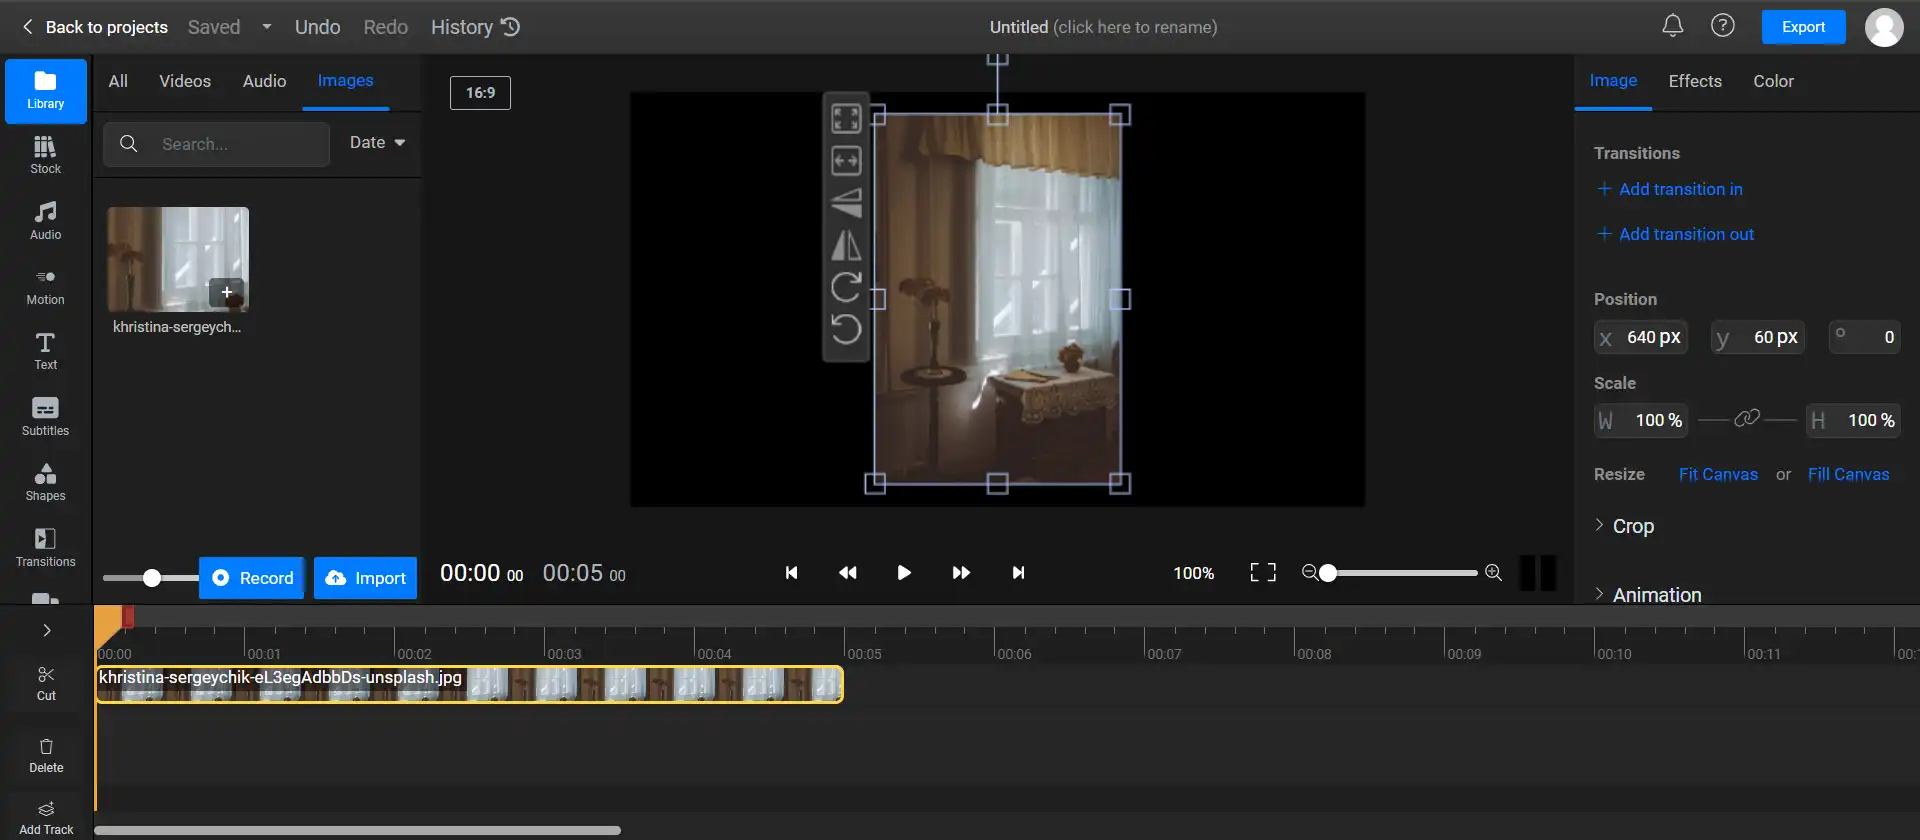Image resolution: width=1920 pixels, height=840 pixels.
Task: Open the History panel
Action: tap(476, 27)
